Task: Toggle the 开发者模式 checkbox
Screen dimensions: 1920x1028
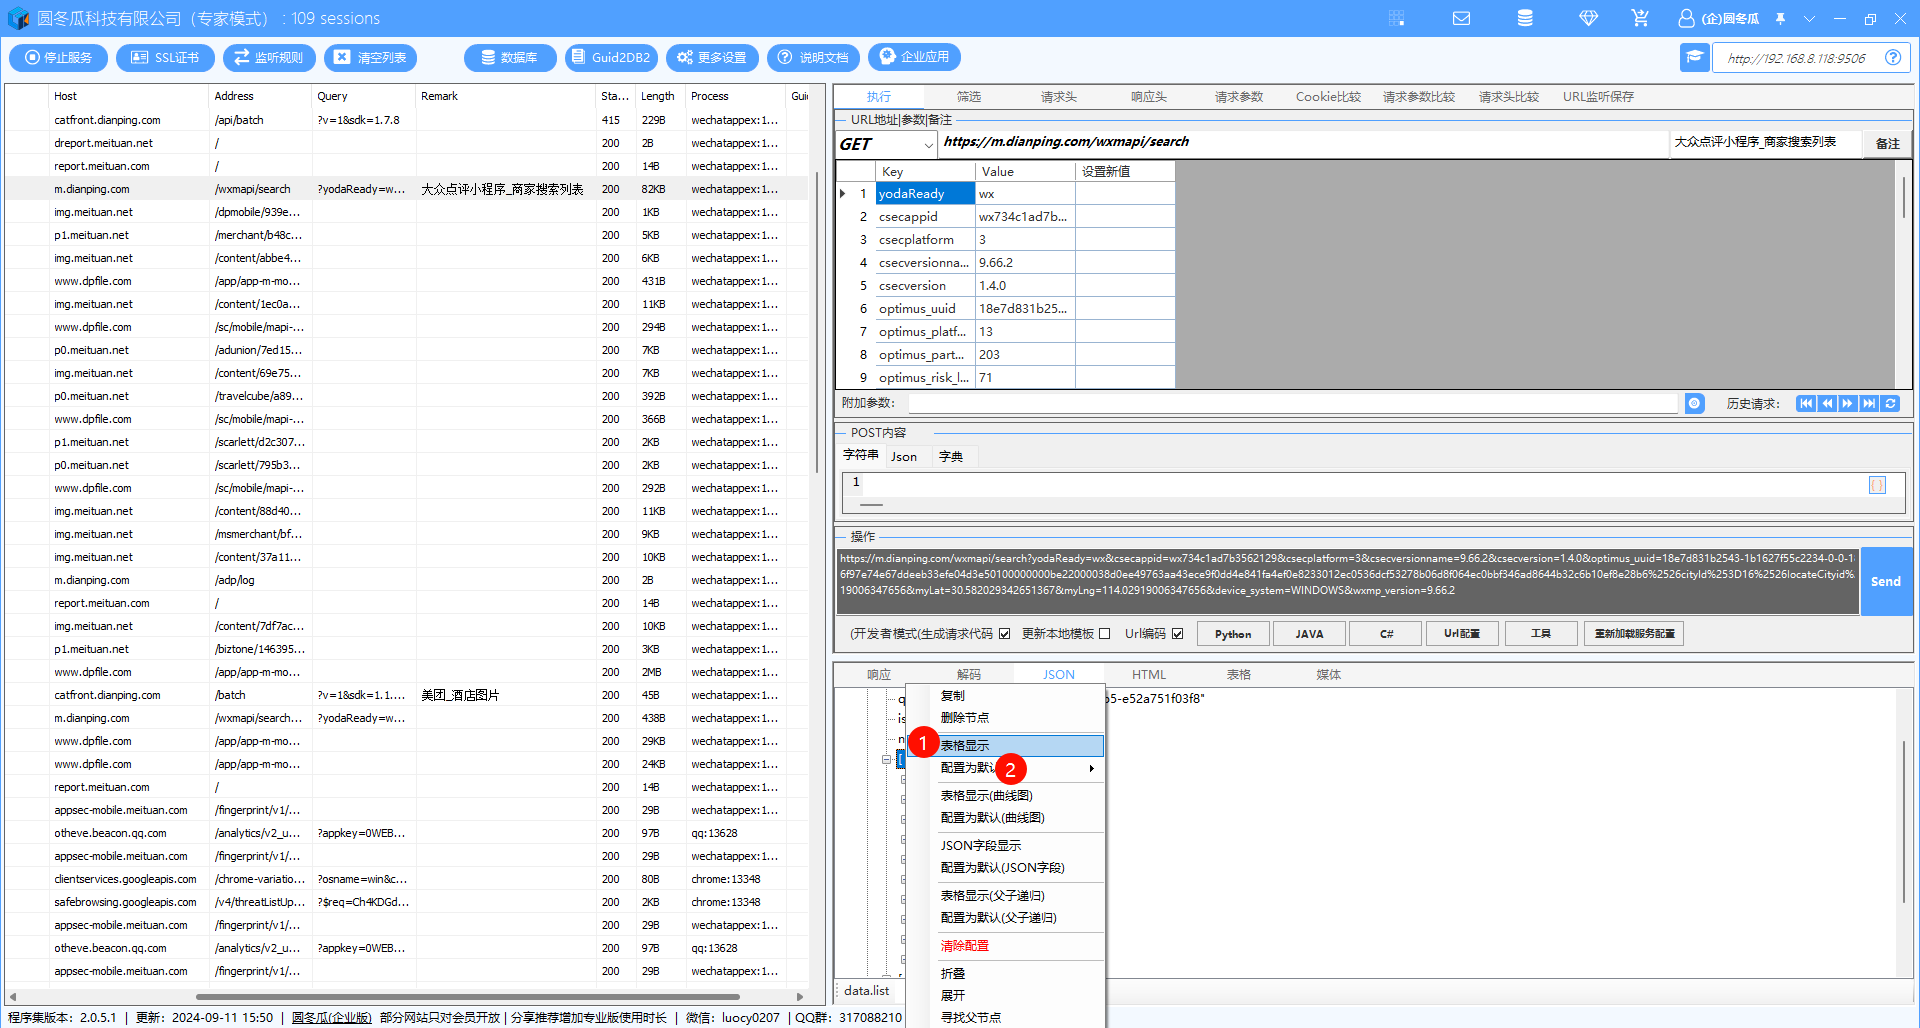Action: (x=1004, y=634)
